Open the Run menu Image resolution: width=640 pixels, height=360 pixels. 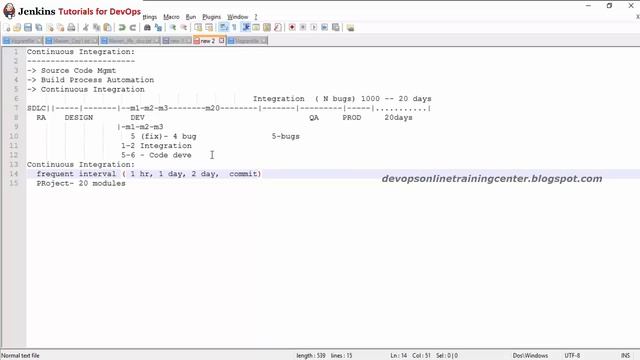[191, 17]
